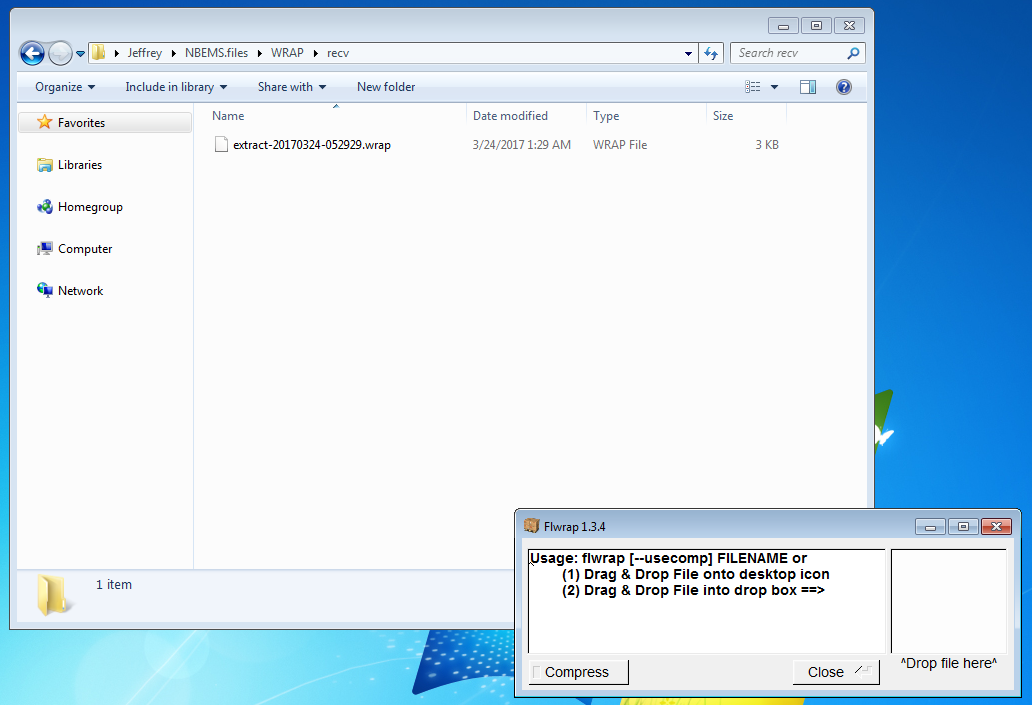1032x705 pixels.
Task: Sort by the Type column header
Action: (x=646, y=116)
